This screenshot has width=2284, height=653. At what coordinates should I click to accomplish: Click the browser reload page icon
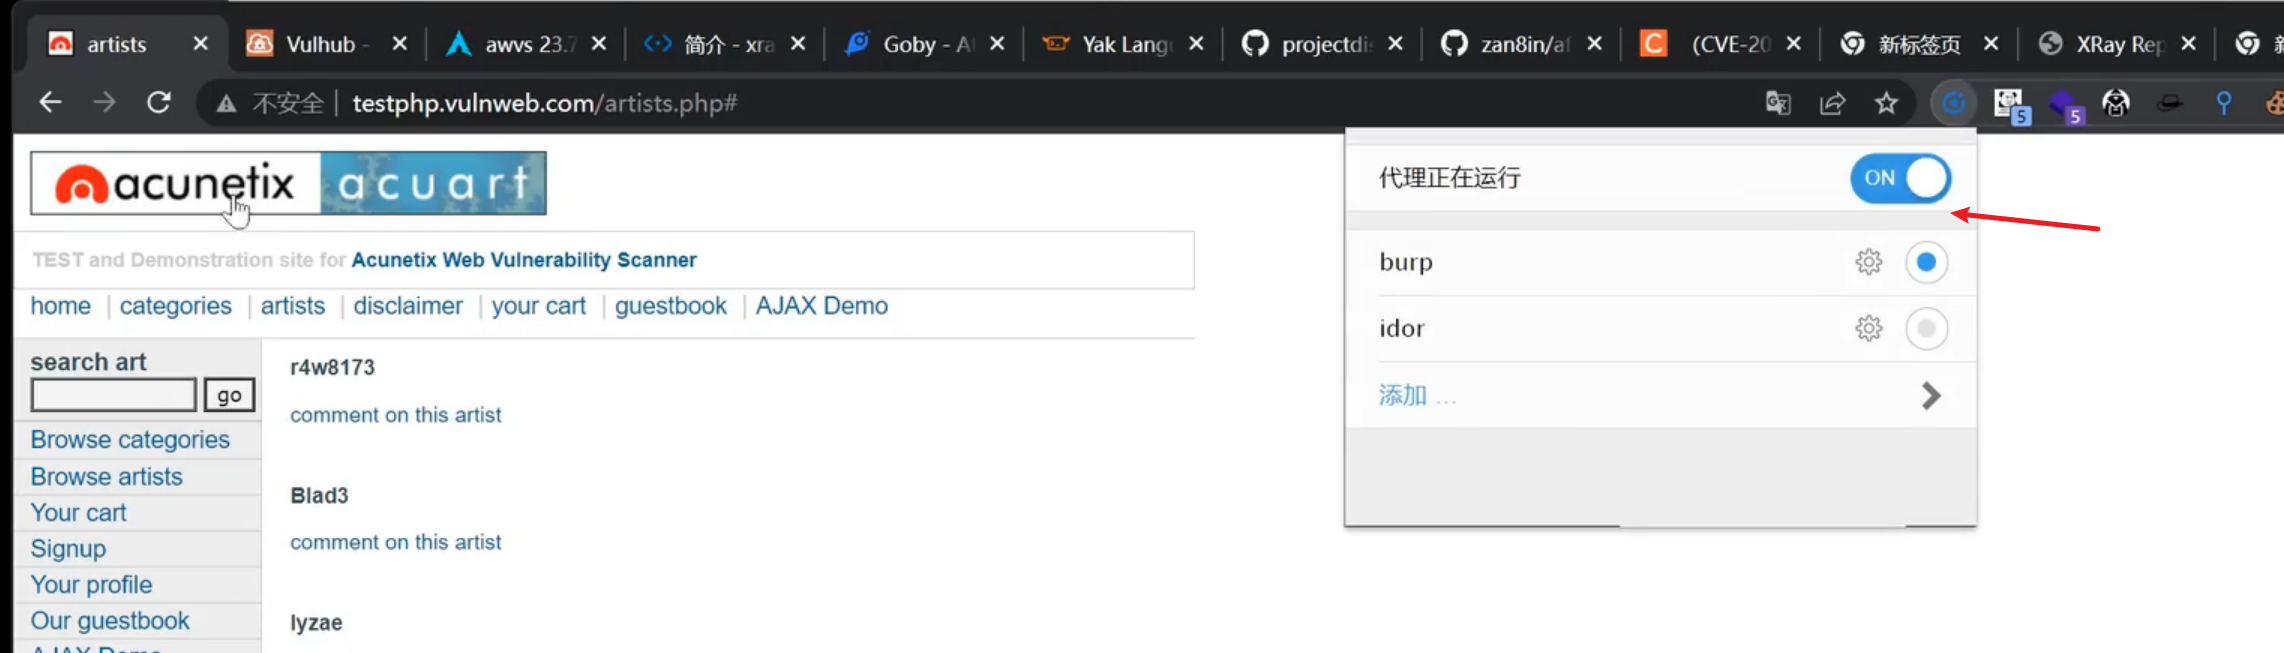pyautogui.click(x=158, y=103)
